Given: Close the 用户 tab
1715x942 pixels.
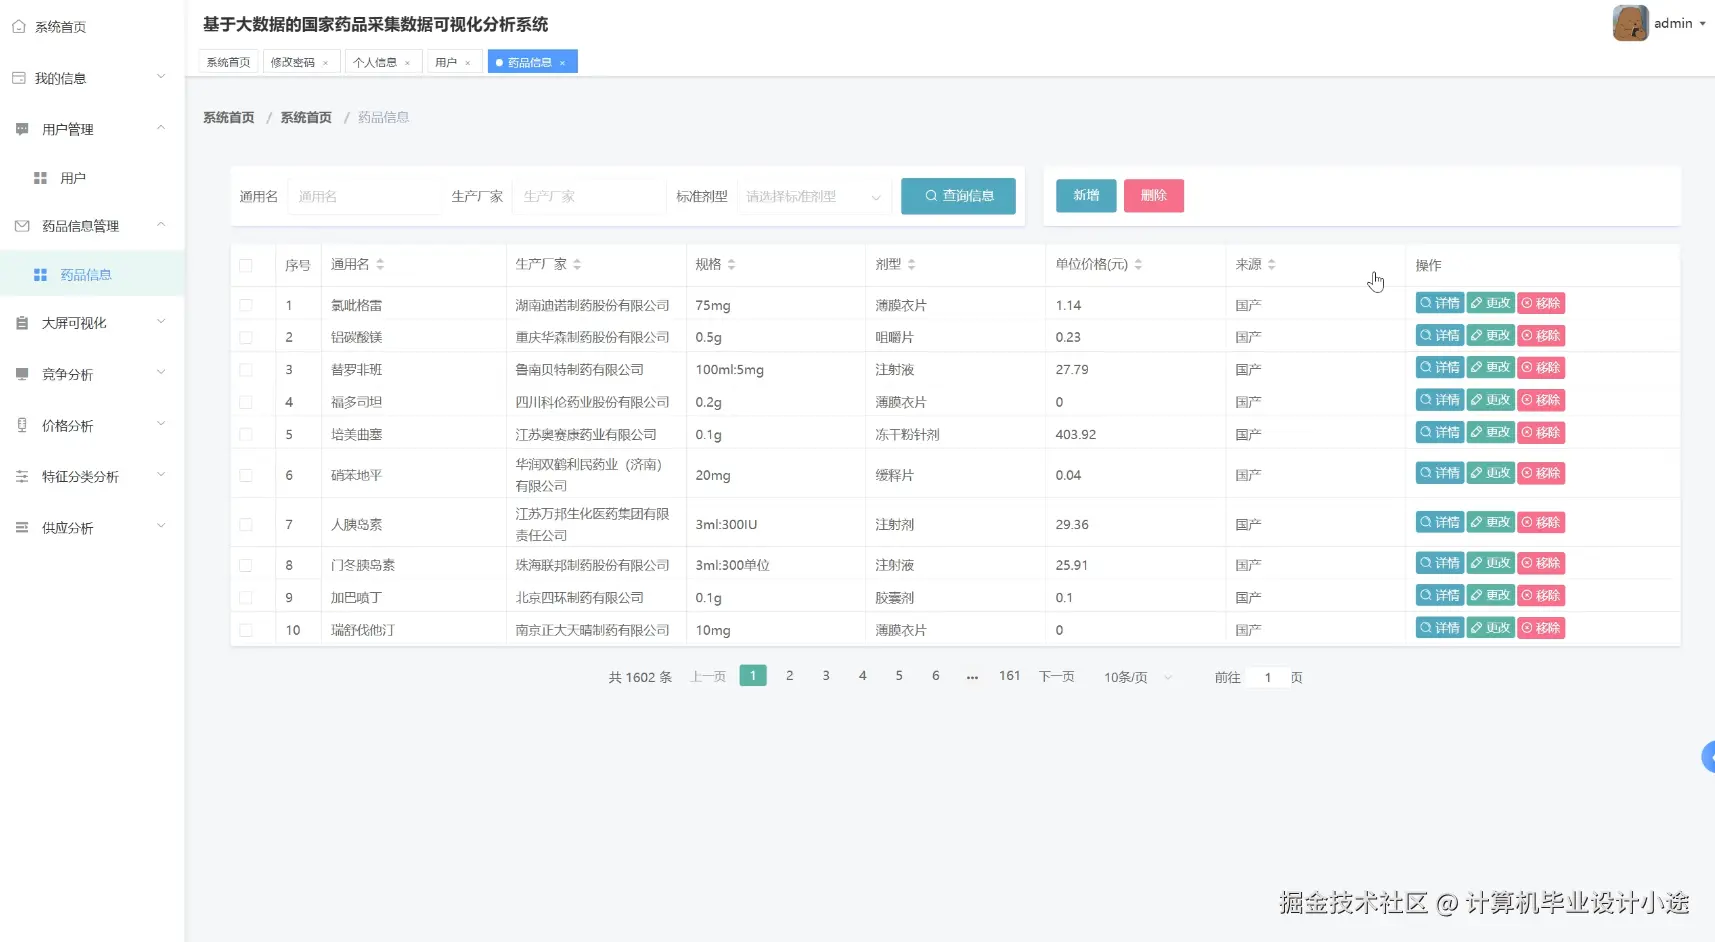Looking at the screenshot, I should tap(468, 62).
